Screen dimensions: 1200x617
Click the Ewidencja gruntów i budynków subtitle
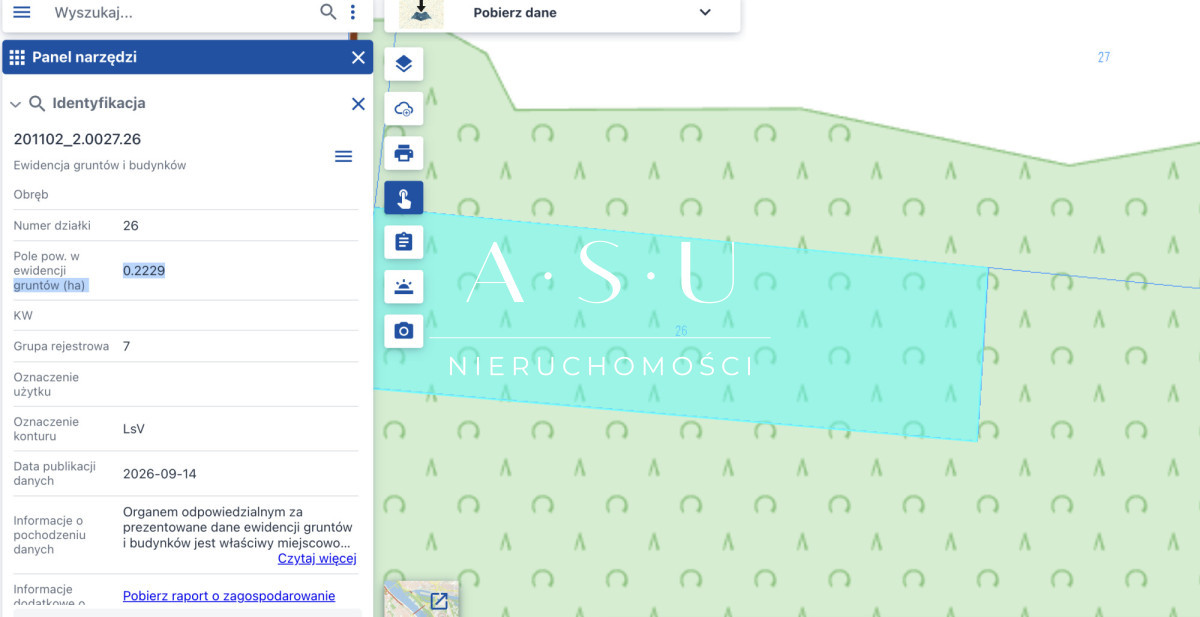tap(100, 165)
